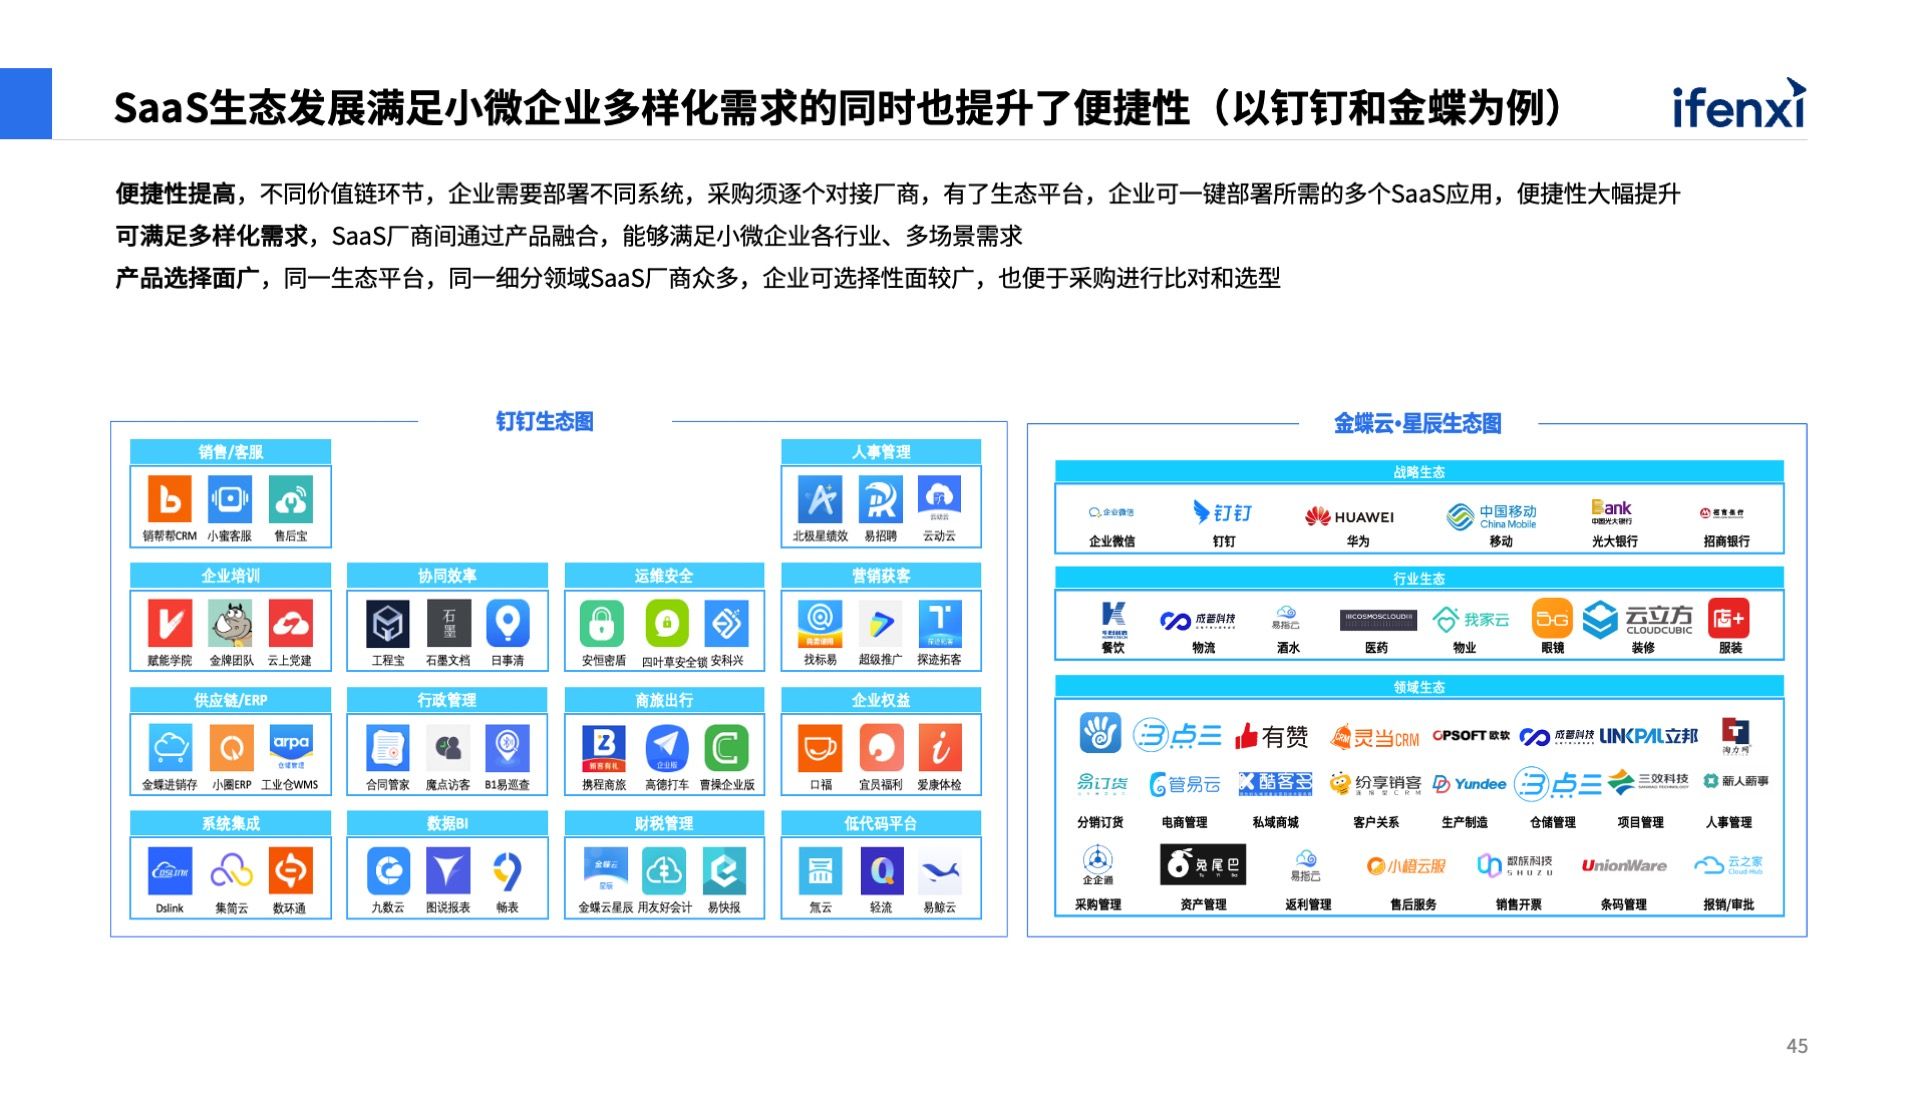Click the 云立方 CloudCubic logo

click(x=1639, y=619)
